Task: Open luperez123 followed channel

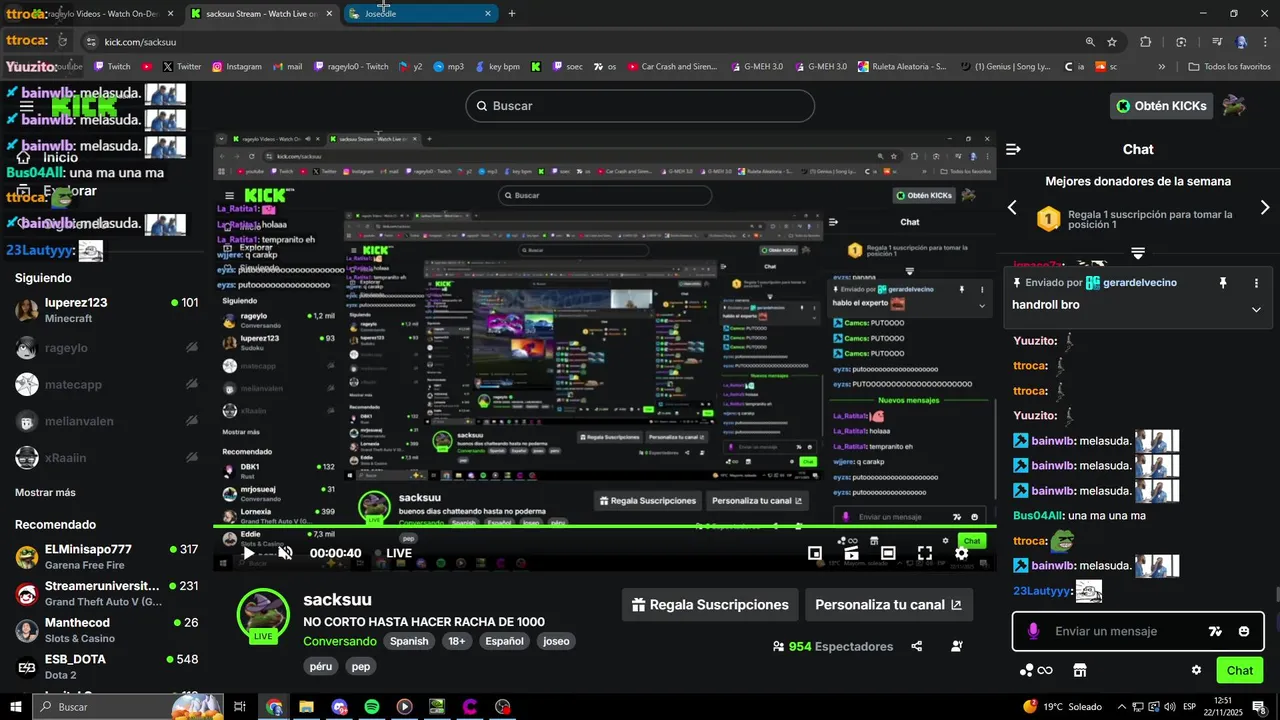Action: click(x=106, y=310)
